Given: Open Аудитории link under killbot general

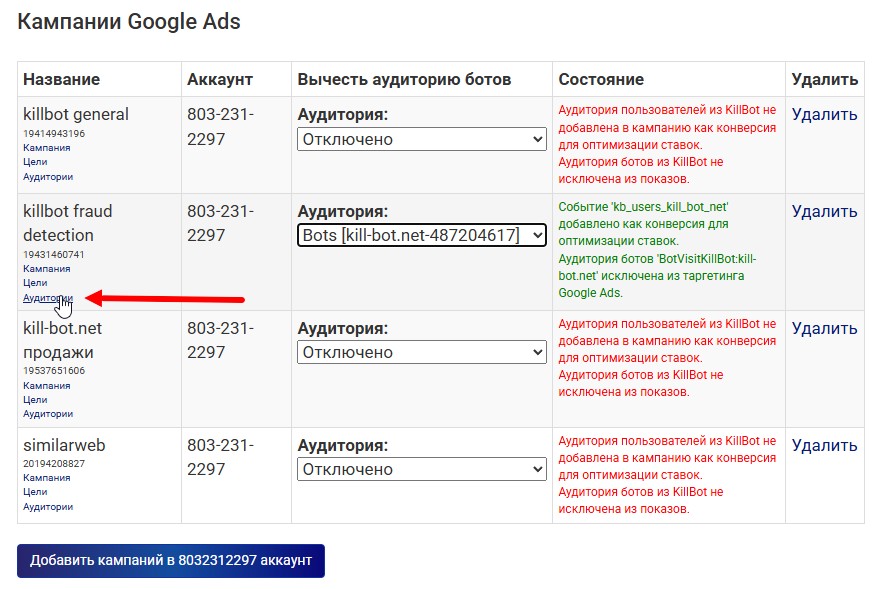Looking at the screenshot, I should coord(48,176).
